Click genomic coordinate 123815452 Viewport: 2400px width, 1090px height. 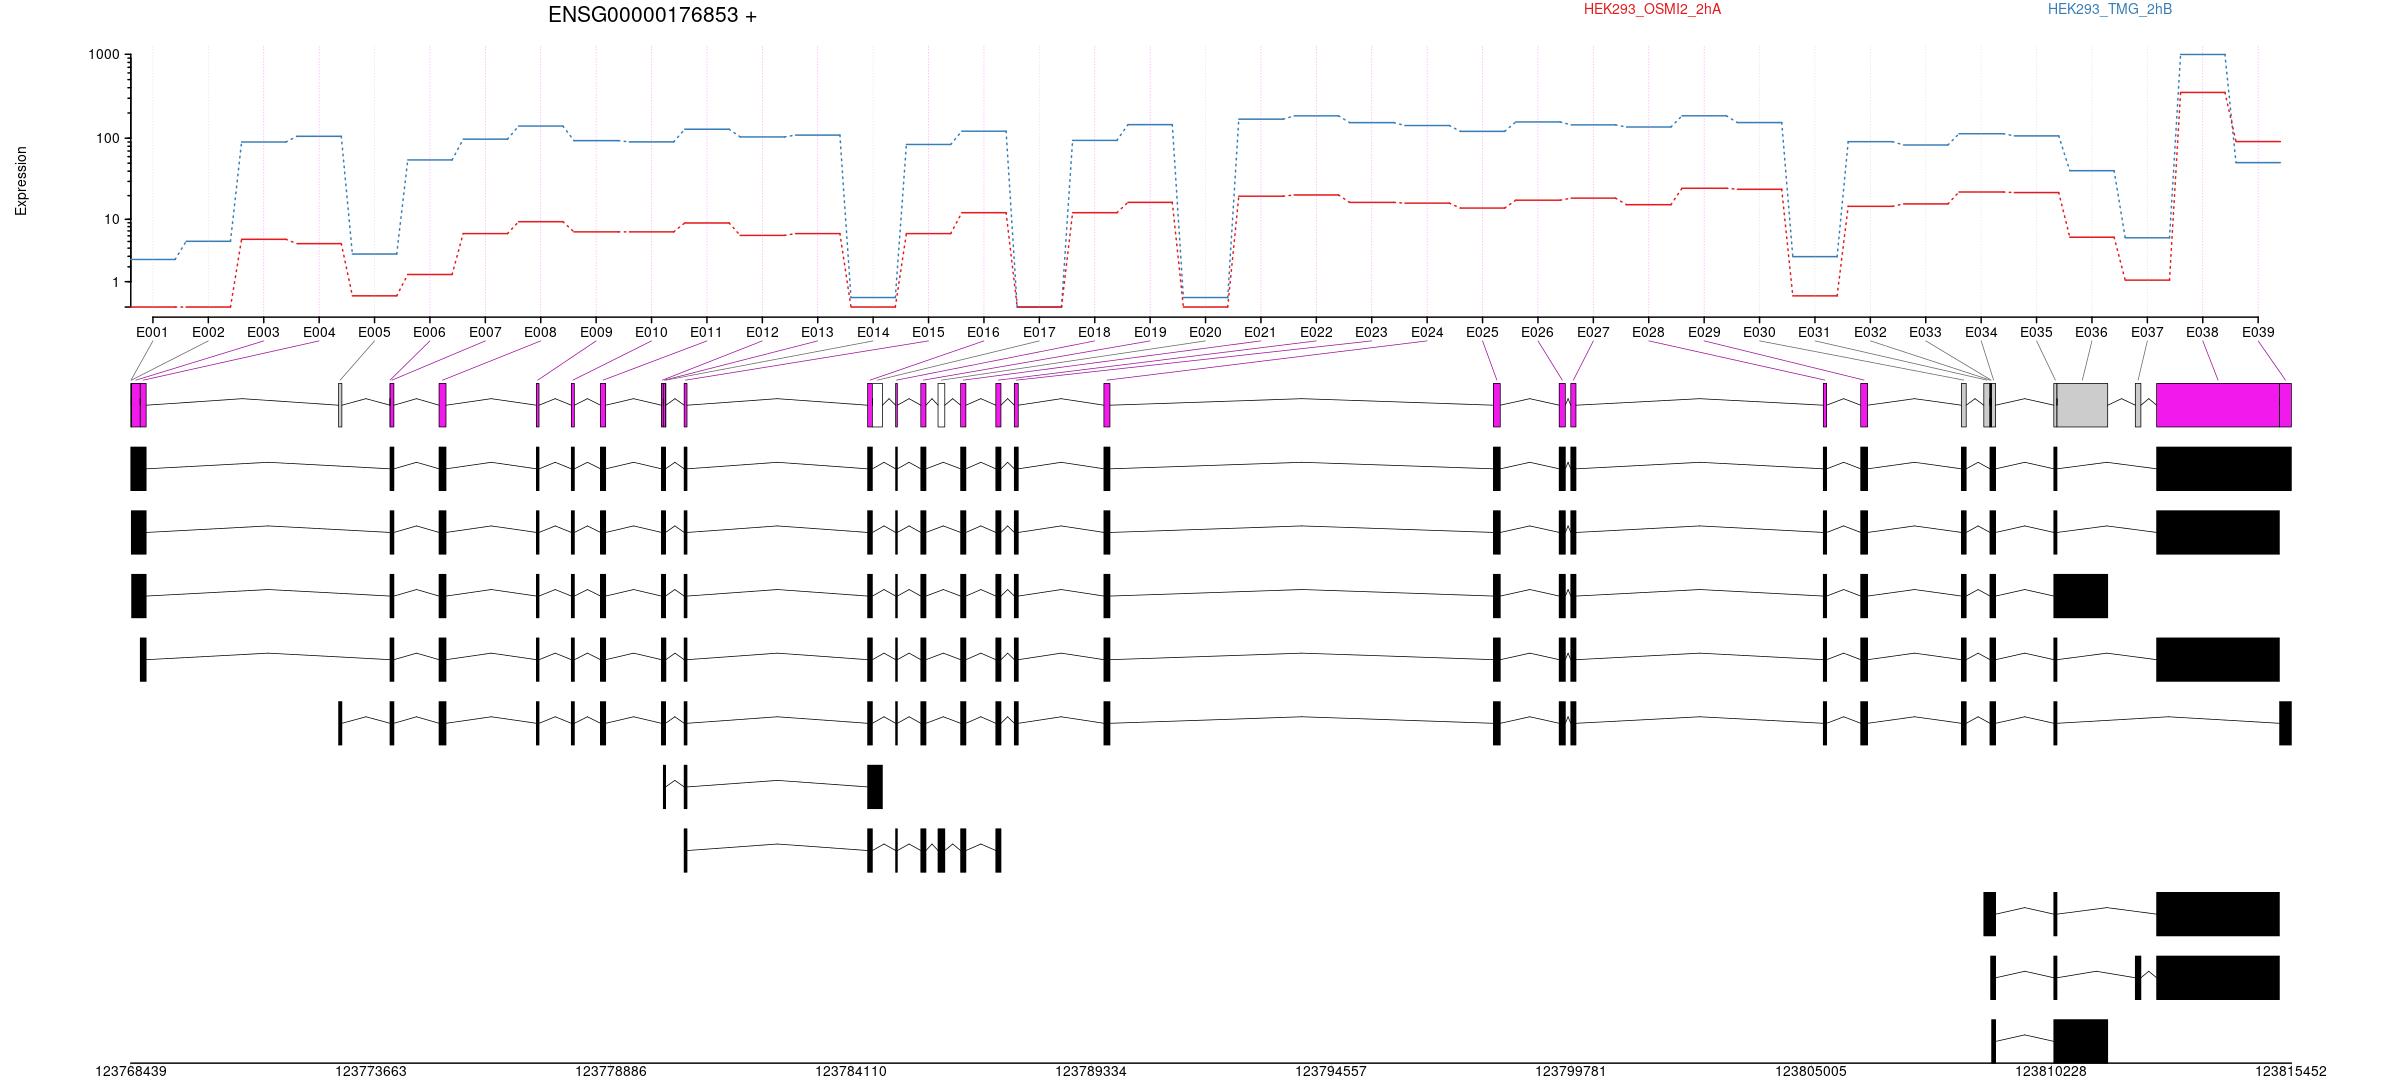click(2291, 1071)
